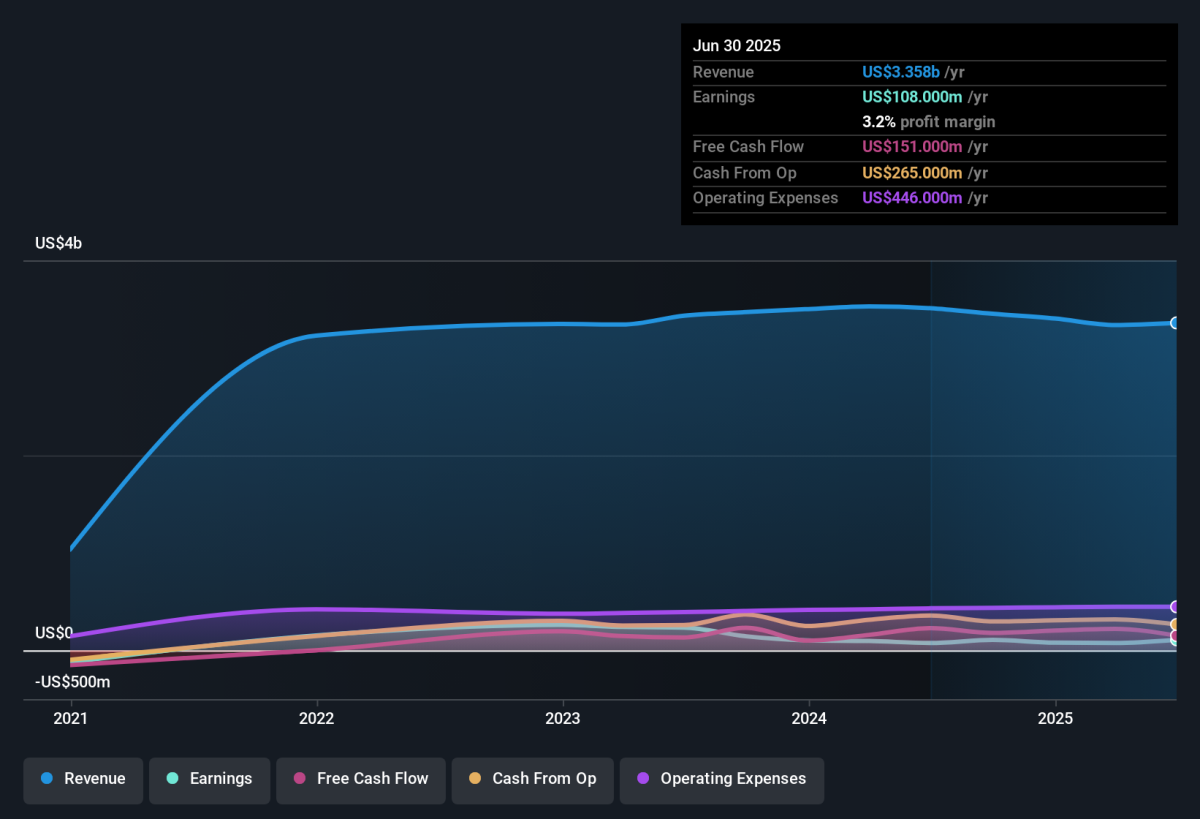Image resolution: width=1200 pixels, height=819 pixels.
Task: Click the 2023 x-axis year label
Action: [563, 719]
